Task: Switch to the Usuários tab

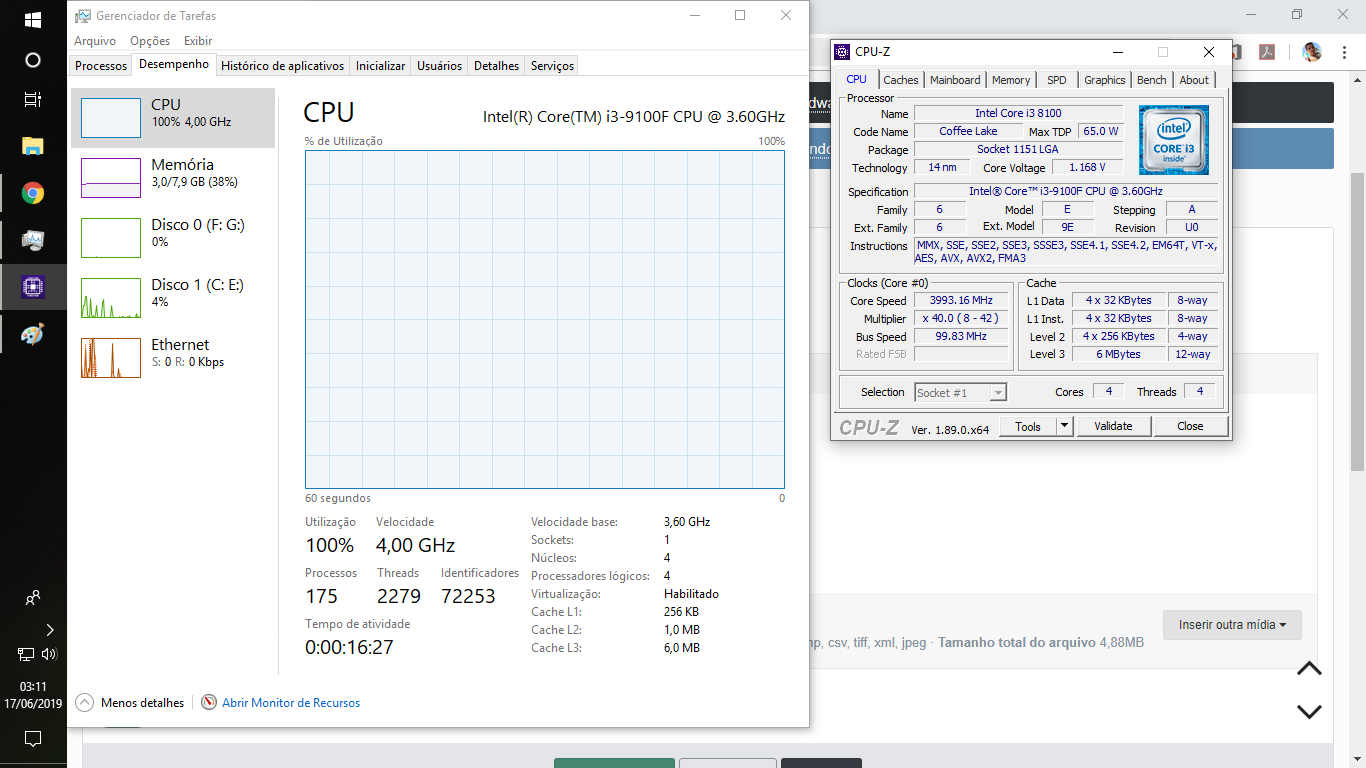Action: [439, 66]
